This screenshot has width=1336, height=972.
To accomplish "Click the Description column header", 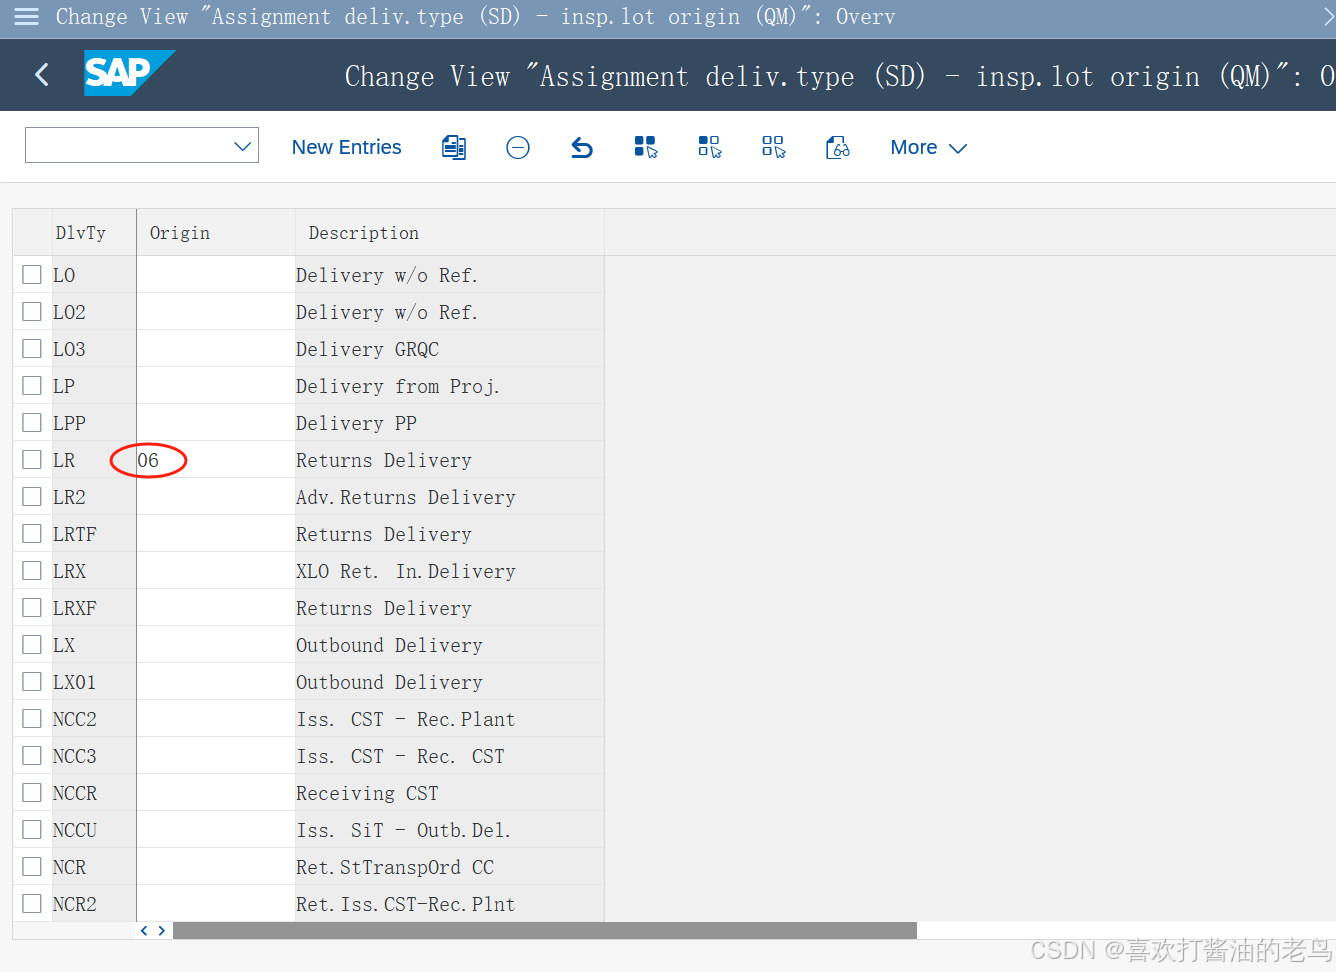I will 450,233.
